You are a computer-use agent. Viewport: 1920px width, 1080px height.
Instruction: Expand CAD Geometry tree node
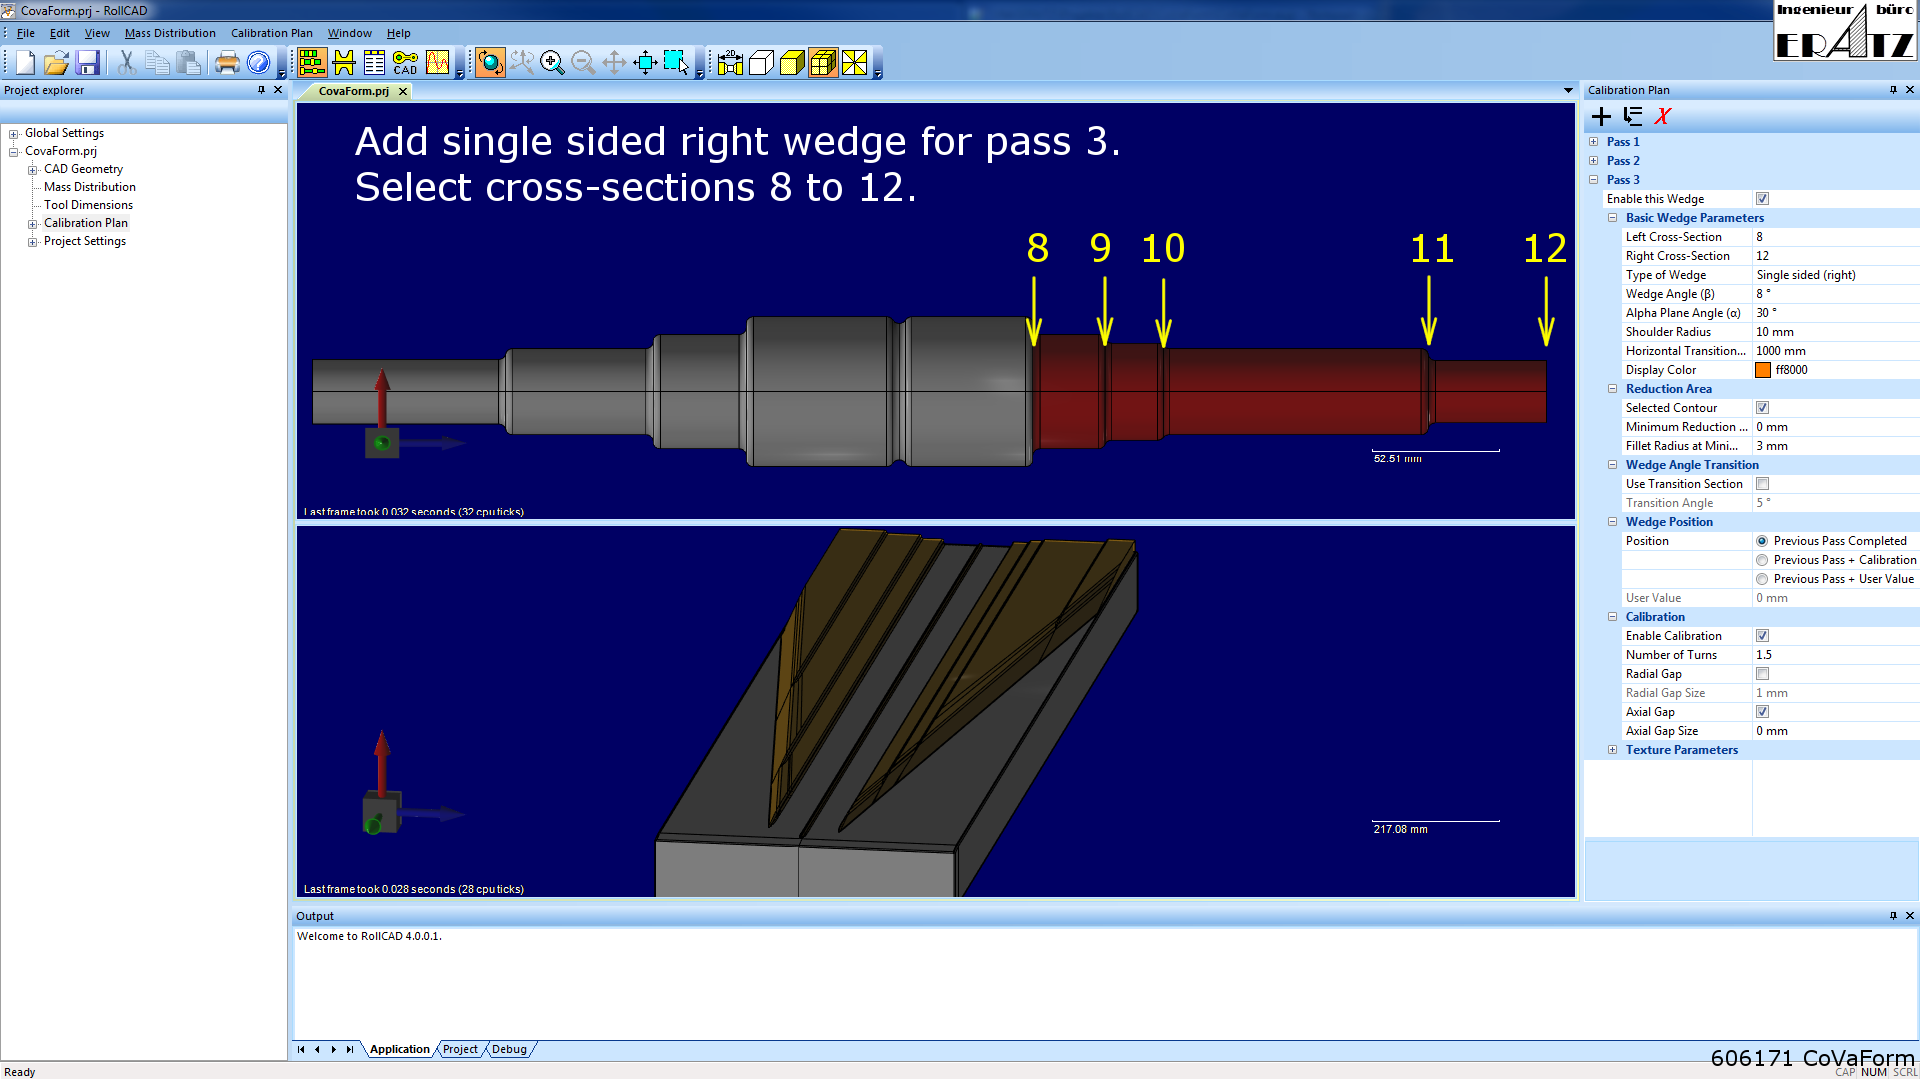pos(33,170)
